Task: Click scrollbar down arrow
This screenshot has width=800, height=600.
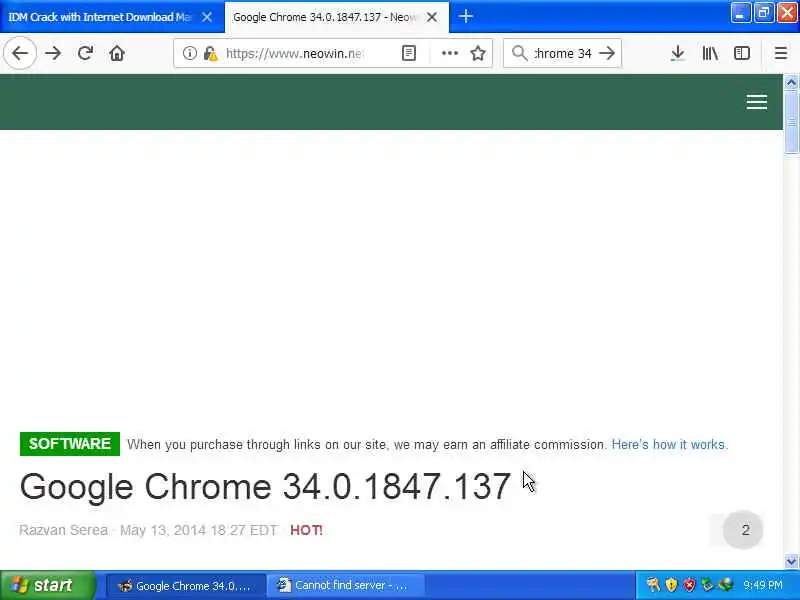Action: 791,562
